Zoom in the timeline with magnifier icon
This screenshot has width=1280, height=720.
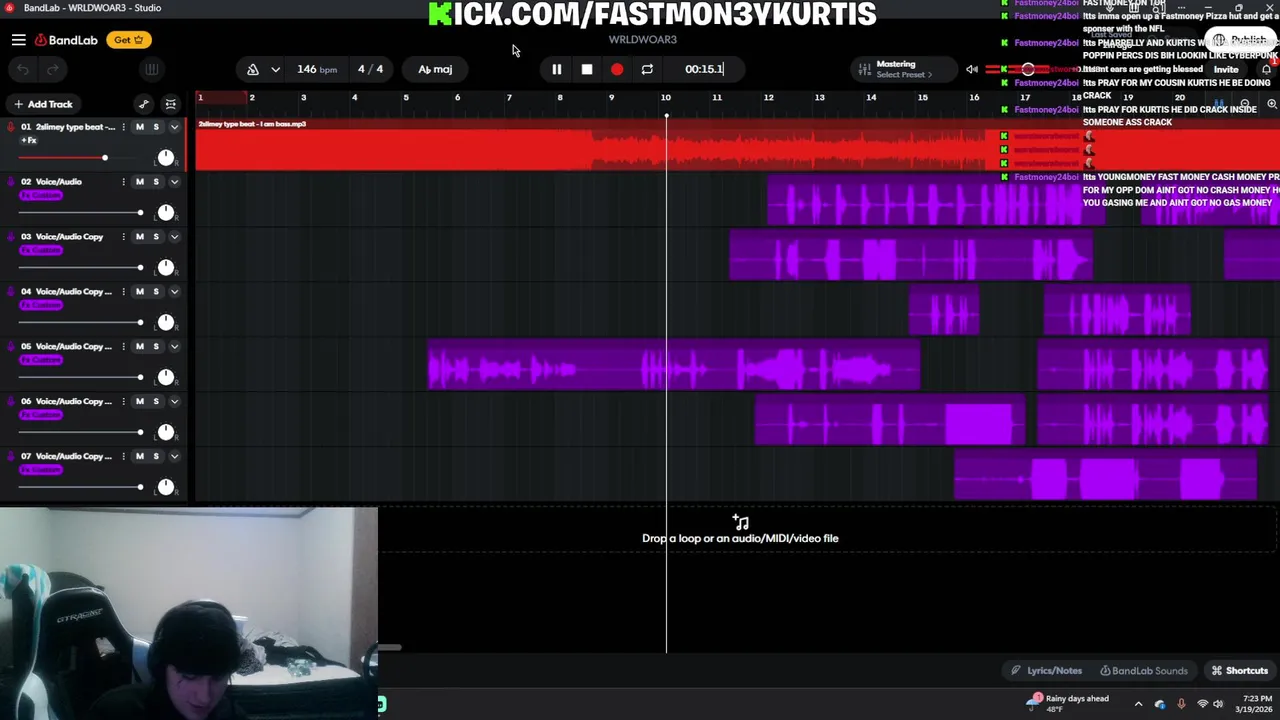pyautogui.click(x=1272, y=104)
